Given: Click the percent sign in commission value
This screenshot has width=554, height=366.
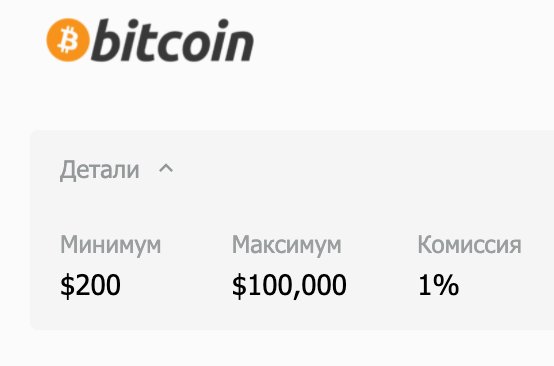Looking at the screenshot, I should pyautogui.click(x=446, y=285).
